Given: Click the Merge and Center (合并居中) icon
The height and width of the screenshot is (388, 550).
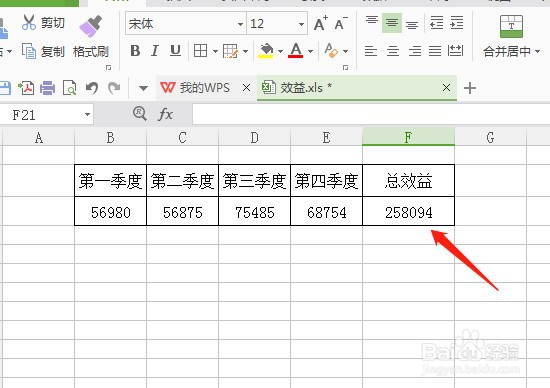Looking at the screenshot, I should coord(511,27).
